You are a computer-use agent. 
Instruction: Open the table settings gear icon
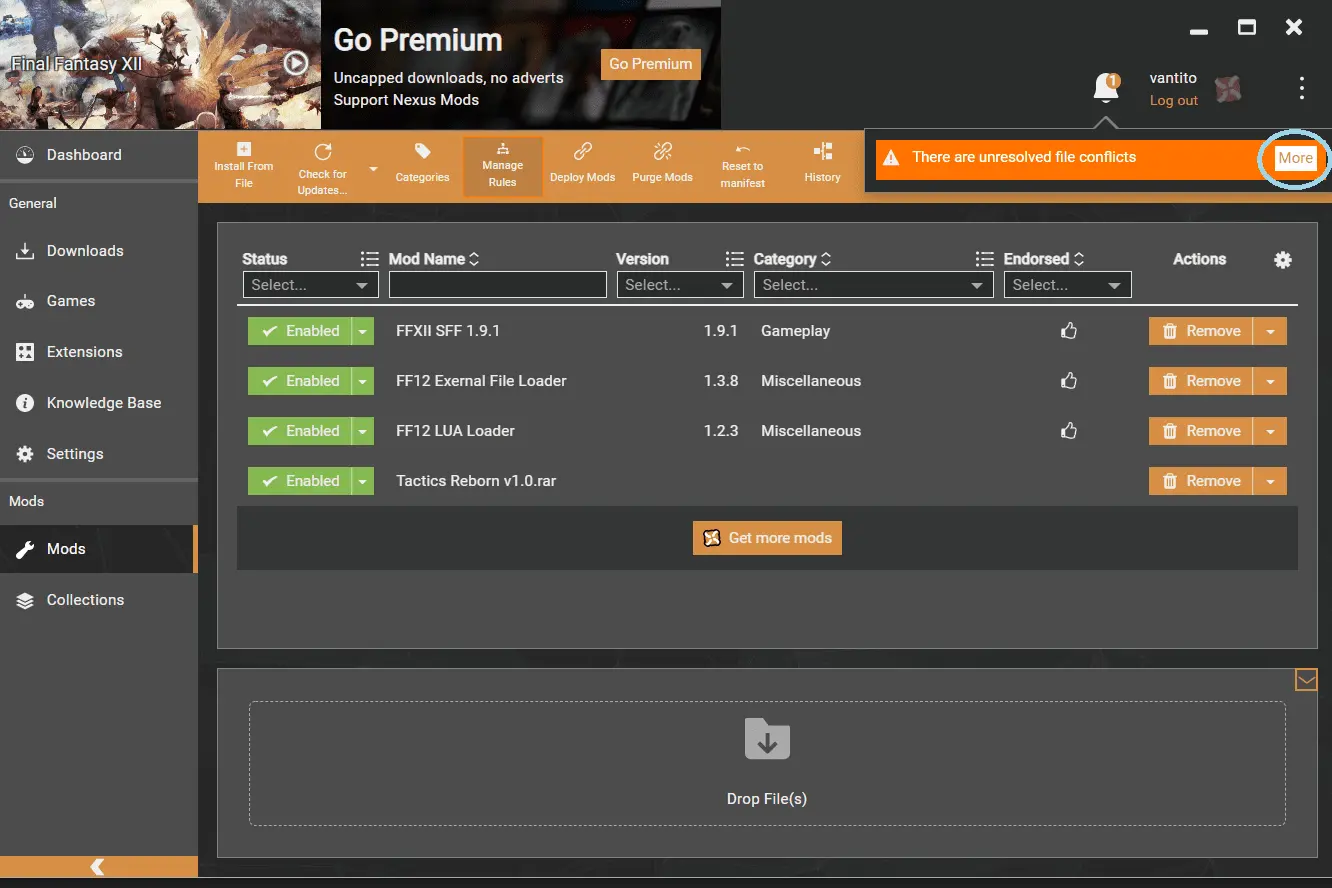pyautogui.click(x=1283, y=260)
